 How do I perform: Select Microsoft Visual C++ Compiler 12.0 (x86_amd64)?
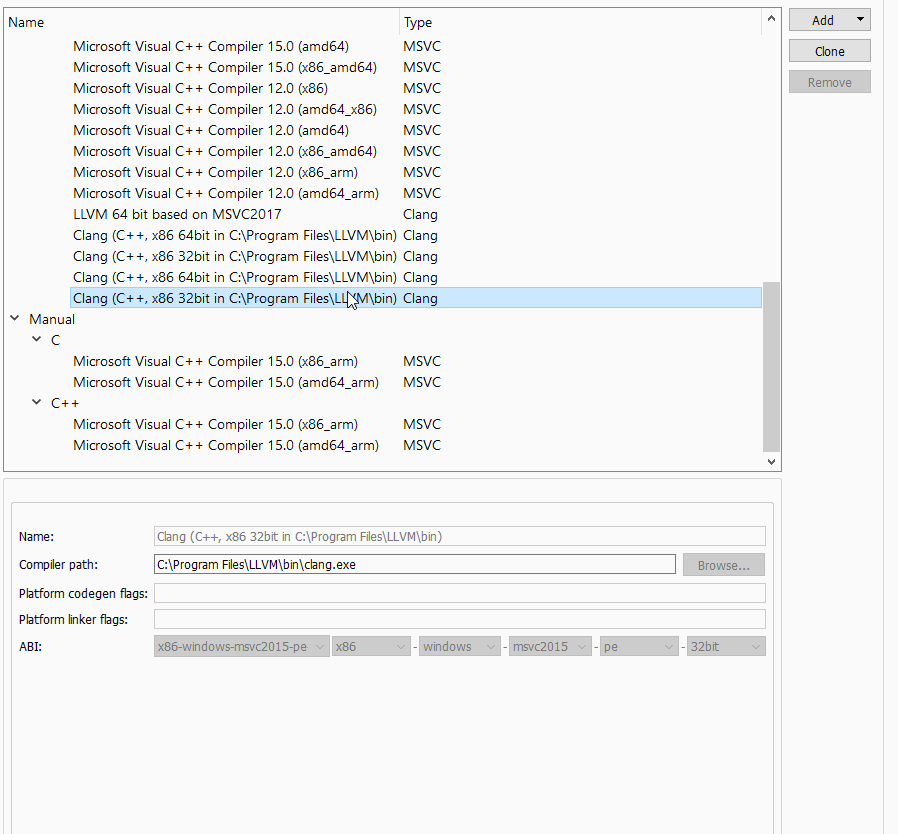pos(225,151)
